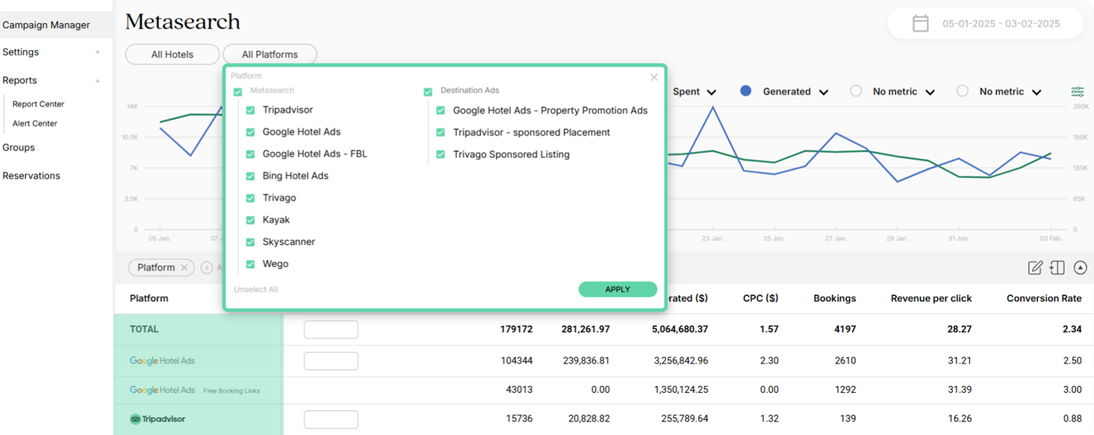This screenshot has width=1094, height=435.
Task: Uncheck the Wego checkbox
Action: click(x=250, y=264)
